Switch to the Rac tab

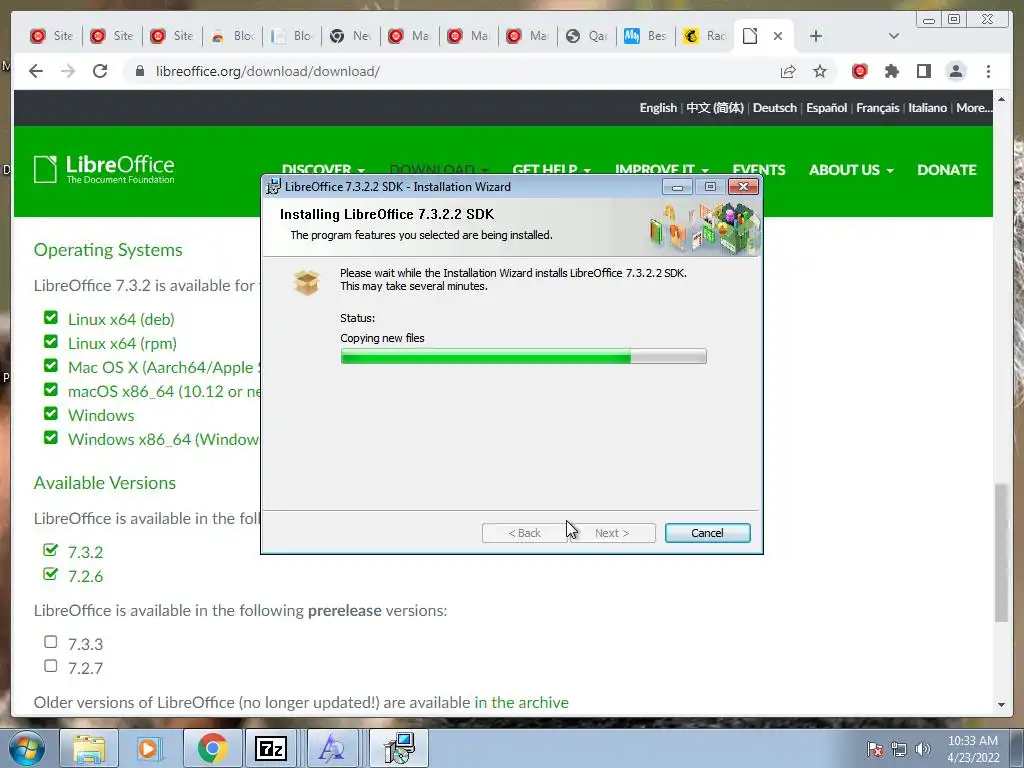[705, 36]
